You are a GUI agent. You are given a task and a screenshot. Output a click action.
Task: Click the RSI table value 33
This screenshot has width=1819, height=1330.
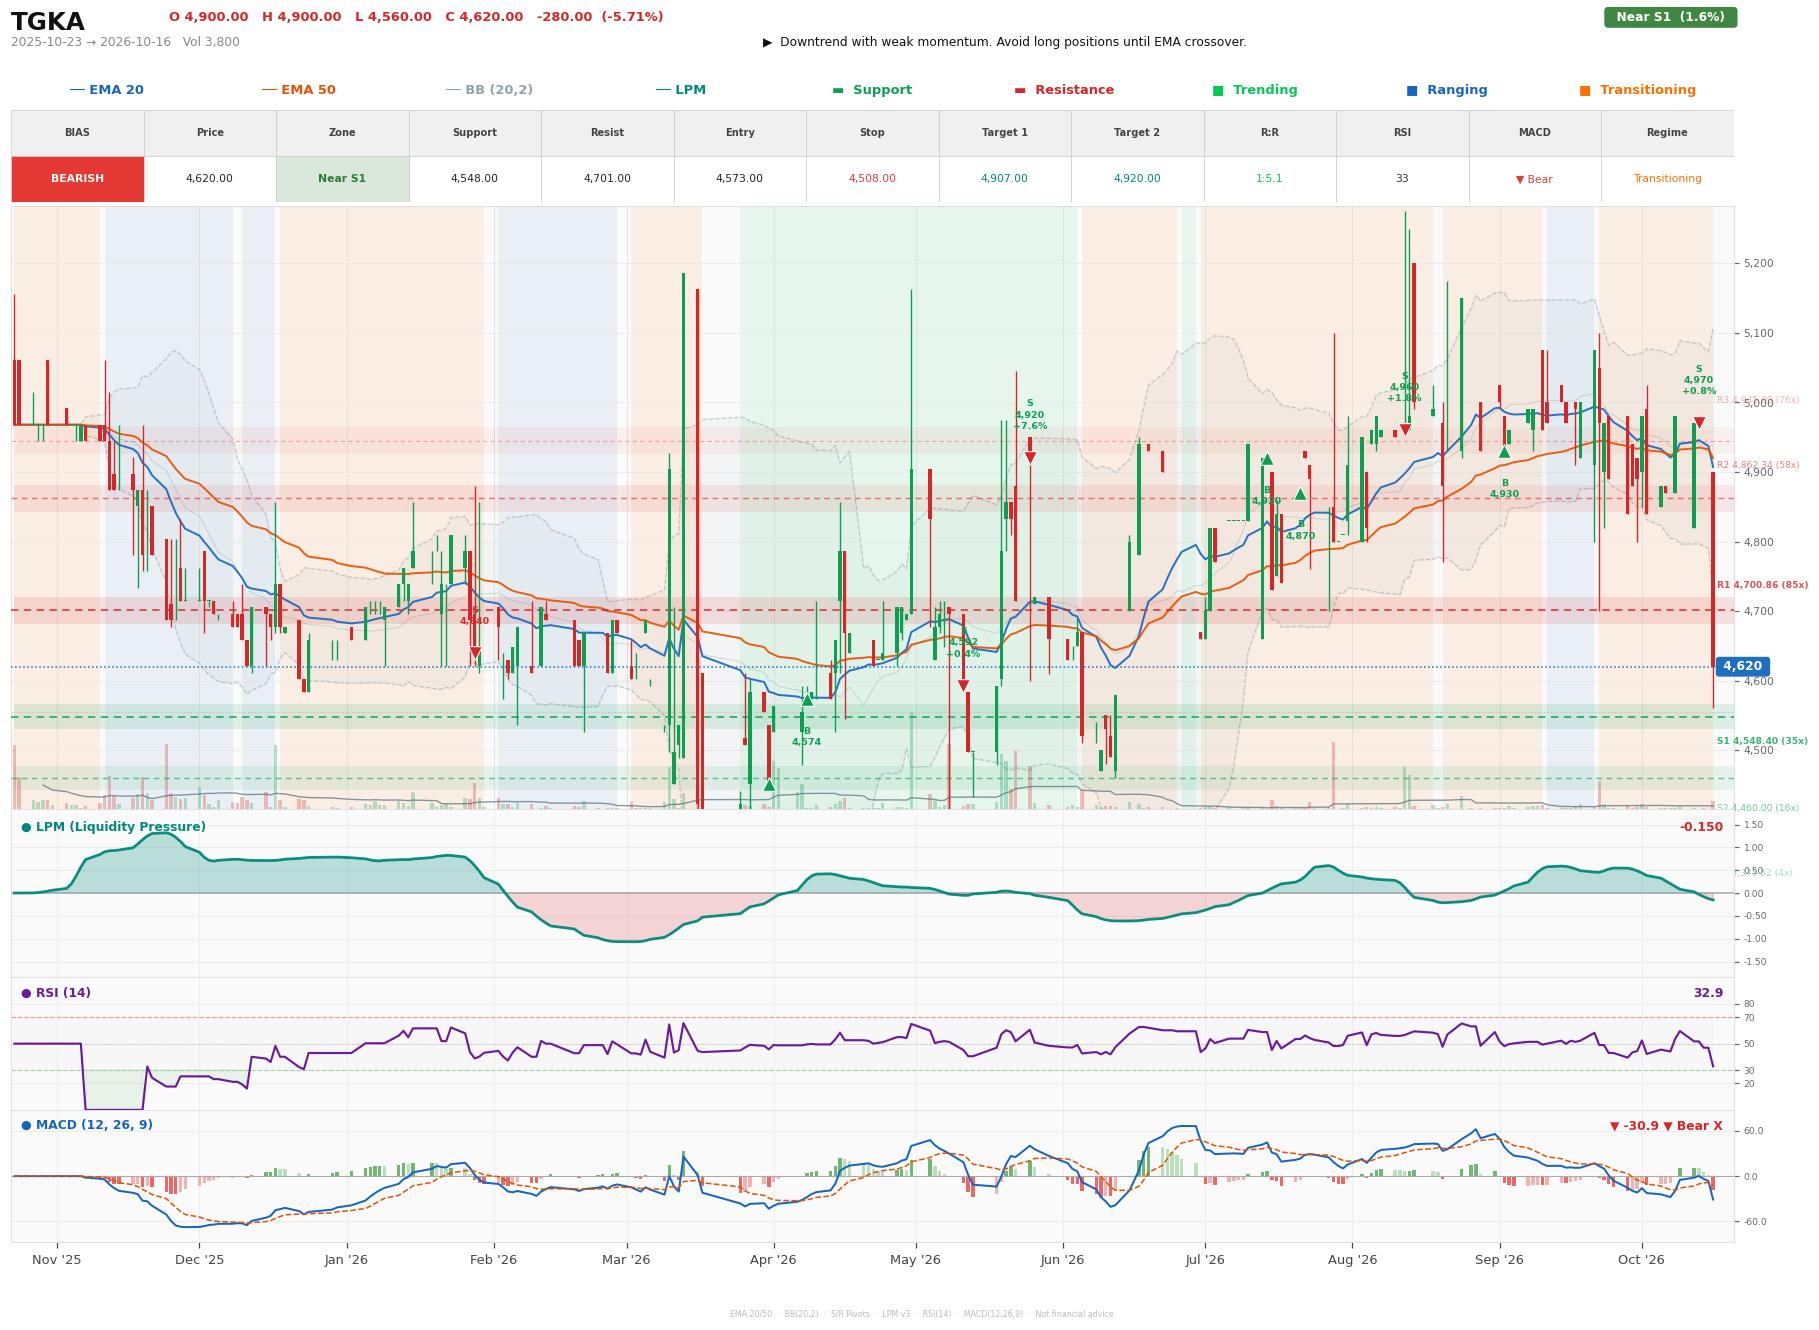coord(1402,179)
